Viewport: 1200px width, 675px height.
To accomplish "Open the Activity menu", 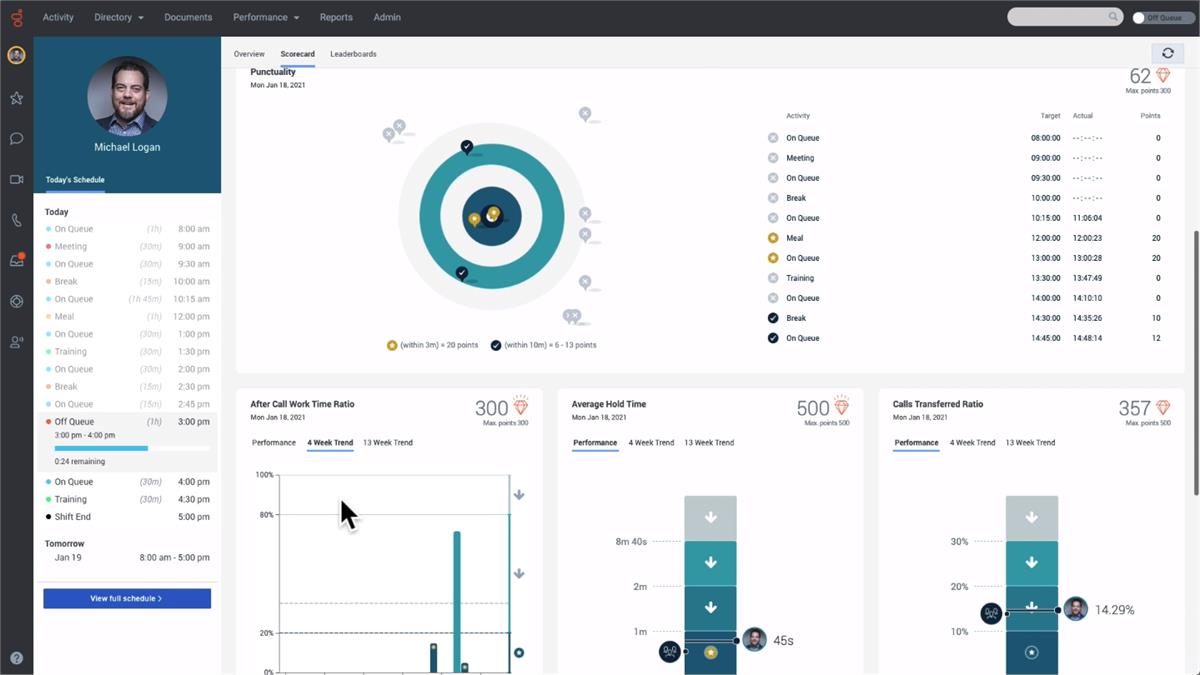I will click(x=58, y=17).
